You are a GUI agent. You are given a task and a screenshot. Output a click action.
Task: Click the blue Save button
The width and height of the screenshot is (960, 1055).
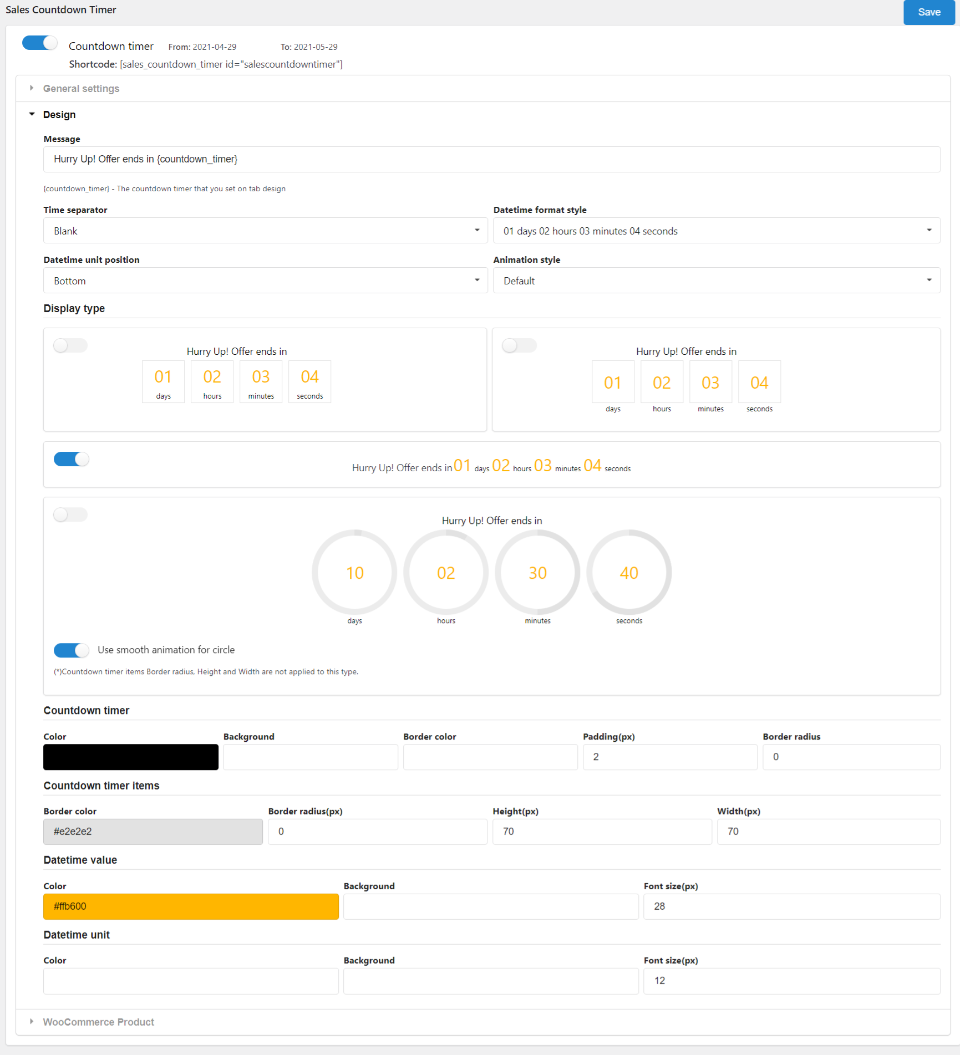[928, 12]
